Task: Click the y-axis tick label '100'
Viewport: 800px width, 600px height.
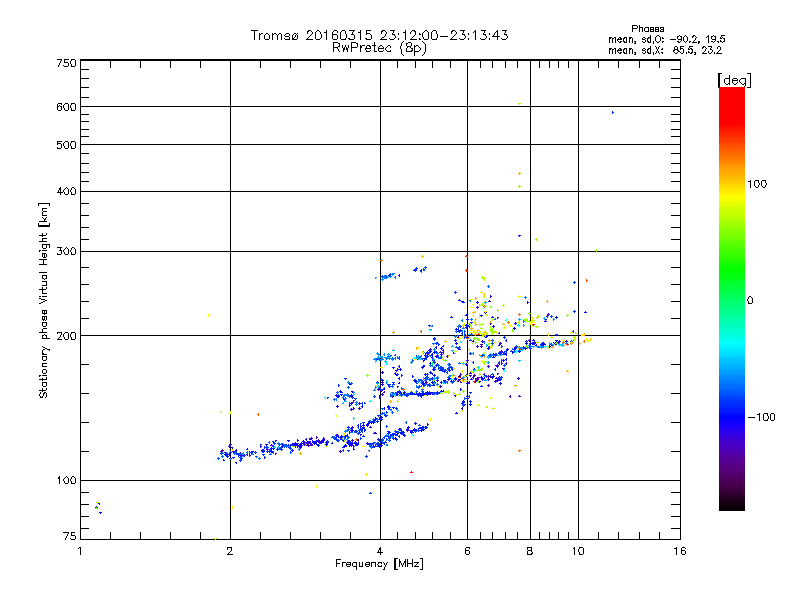Action: tap(66, 481)
